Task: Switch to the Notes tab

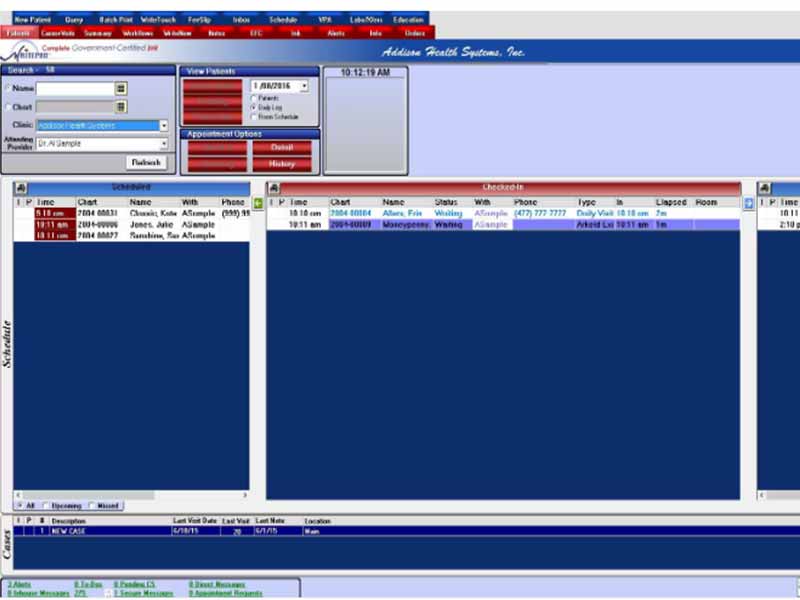Action: pos(215,32)
